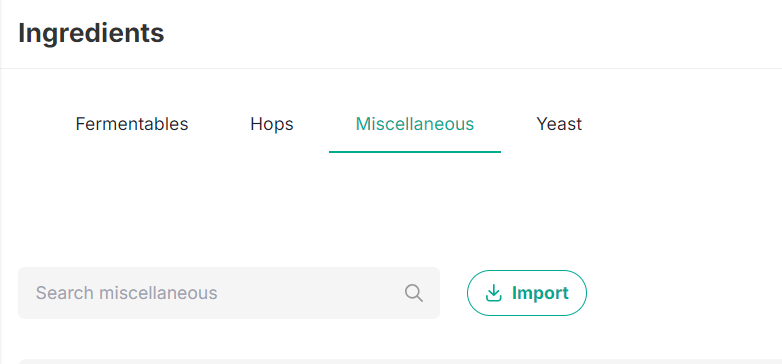Screen dimensions: 782x364
Task: Focus the Search miscellaneous field
Action: (229, 293)
